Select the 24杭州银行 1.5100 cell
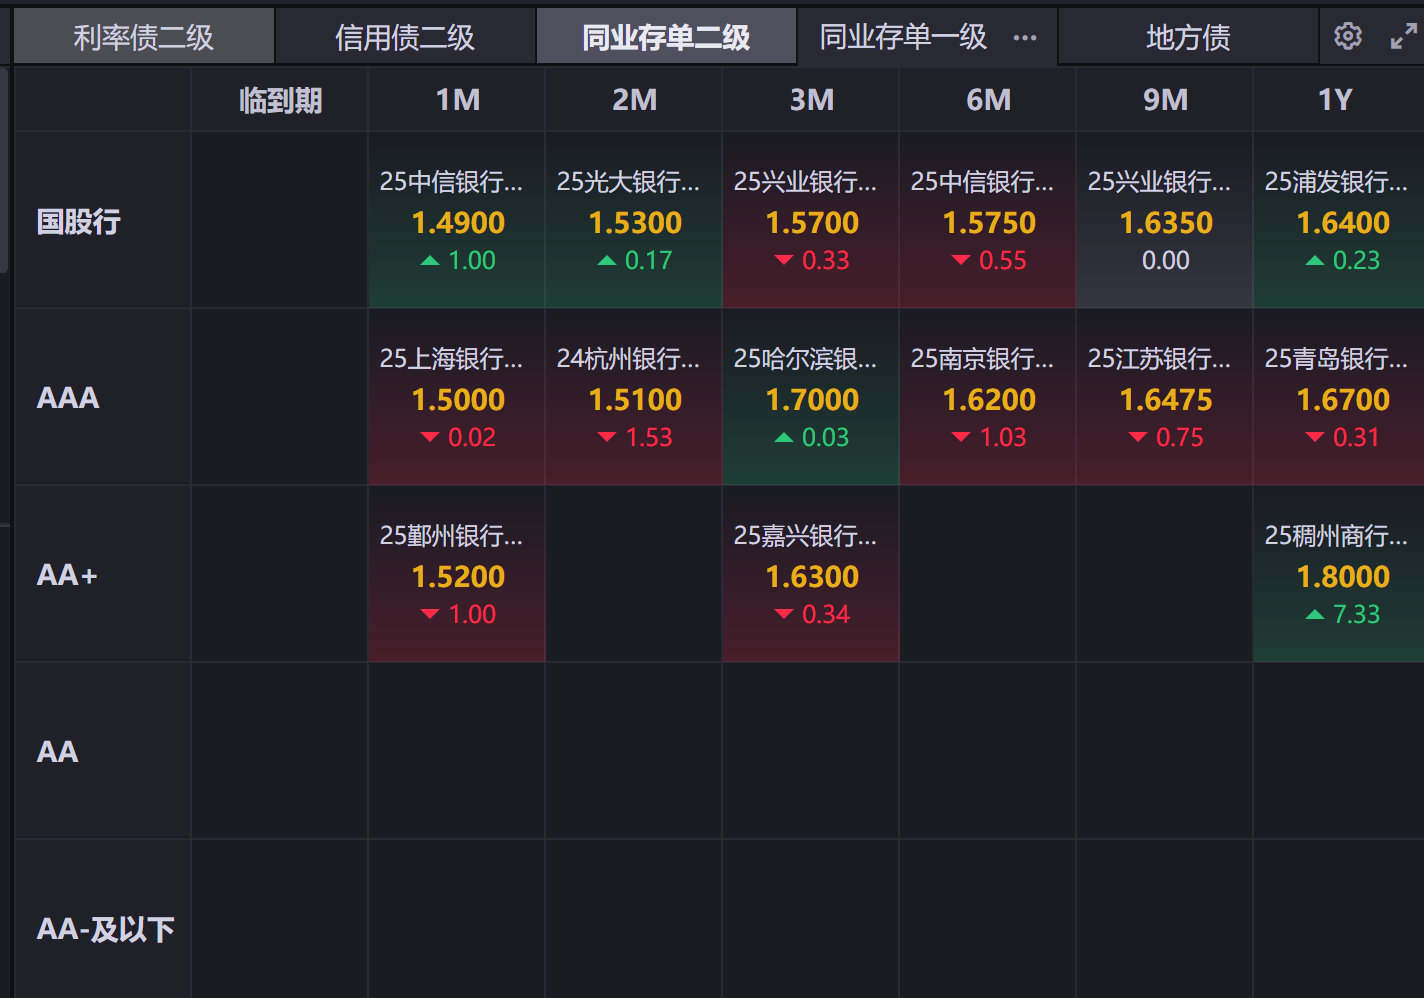This screenshot has height=998, width=1424. click(634, 398)
